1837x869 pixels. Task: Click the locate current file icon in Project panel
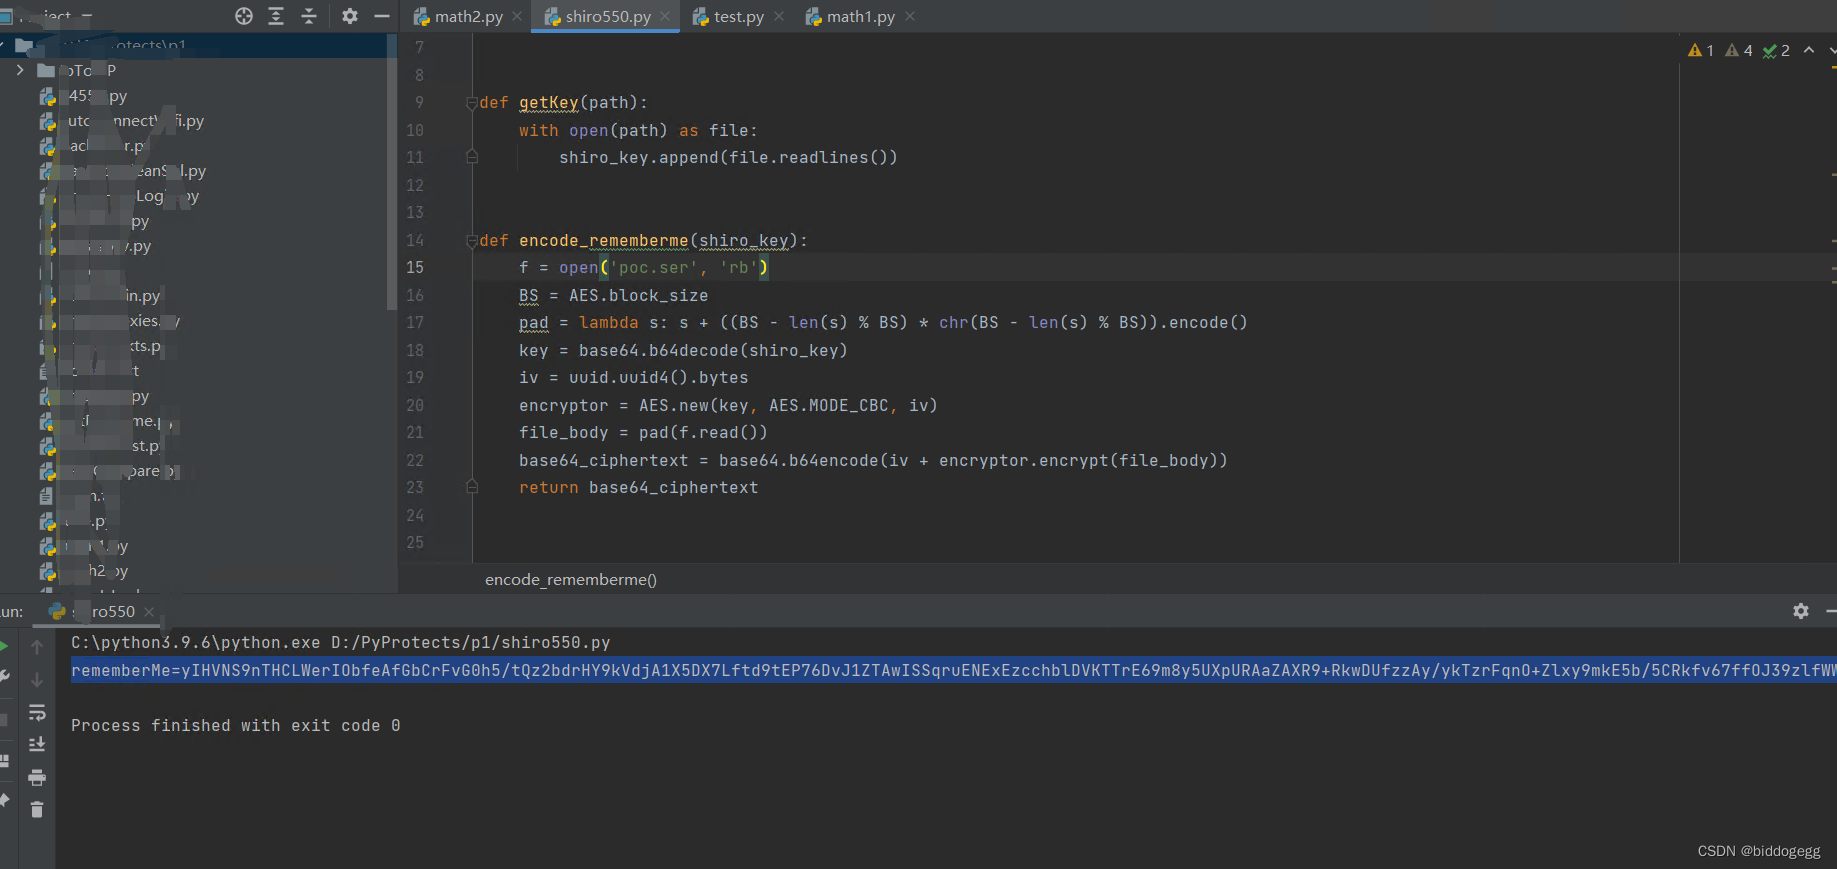[244, 16]
